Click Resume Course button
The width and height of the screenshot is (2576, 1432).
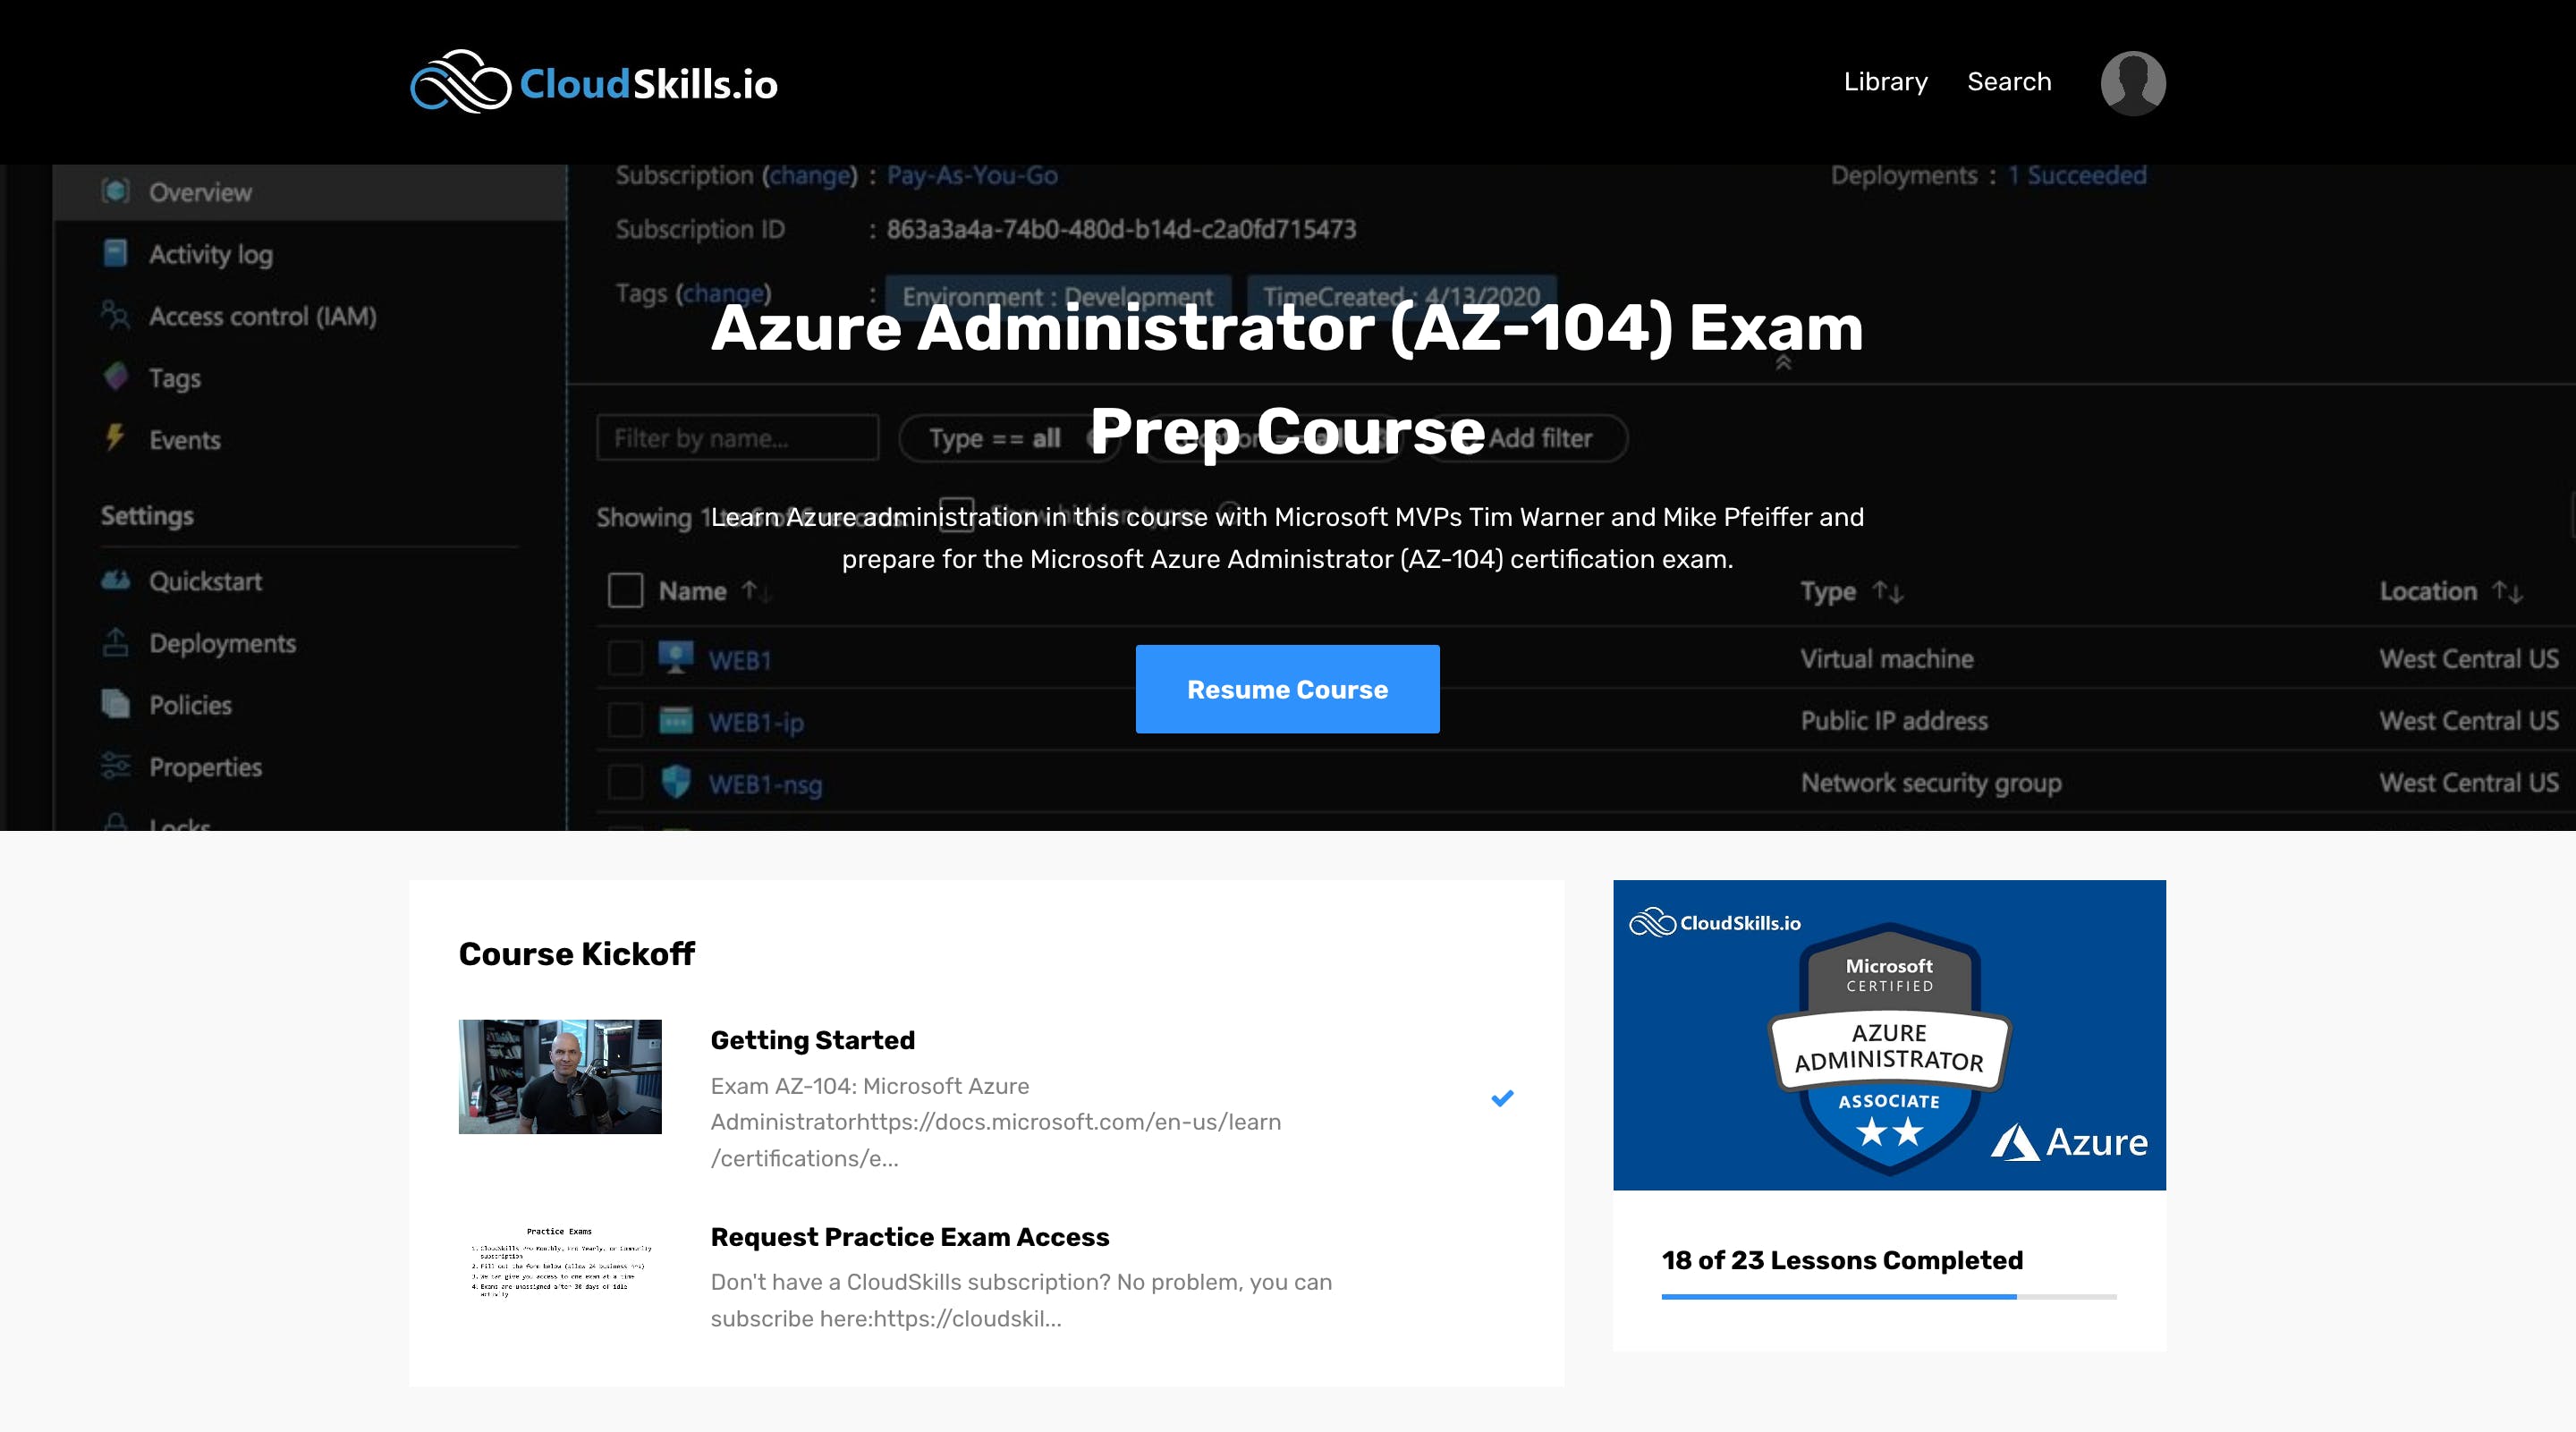tap(1287, 688)
